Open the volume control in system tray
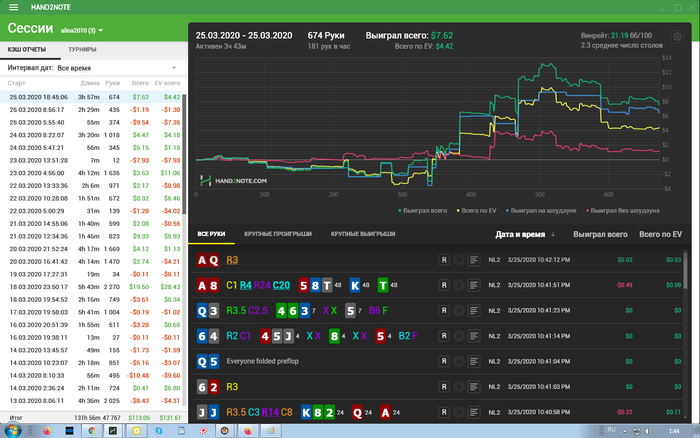Image resolution: width=700 pixels, height=438 pixels. [648, 431]
